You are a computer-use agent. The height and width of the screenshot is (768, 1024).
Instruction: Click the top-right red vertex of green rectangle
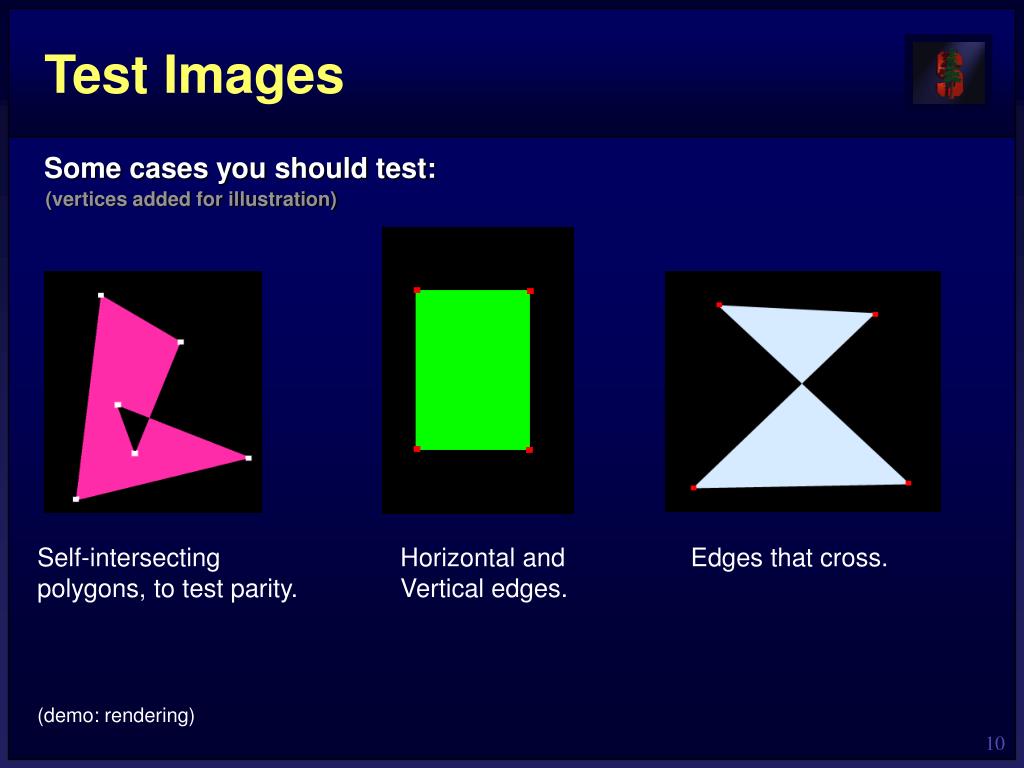(530, 291)
